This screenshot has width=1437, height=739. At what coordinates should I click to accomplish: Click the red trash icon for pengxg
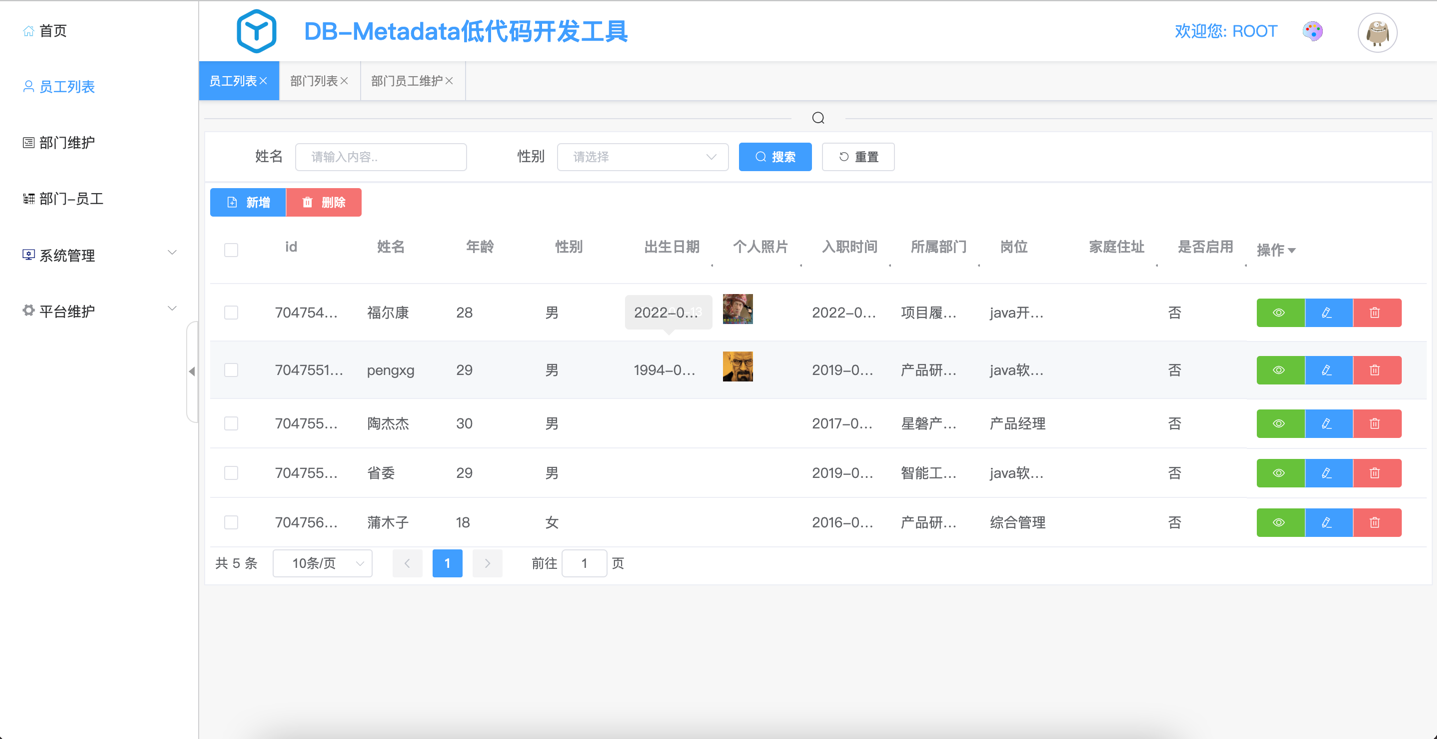[1375, 370]
